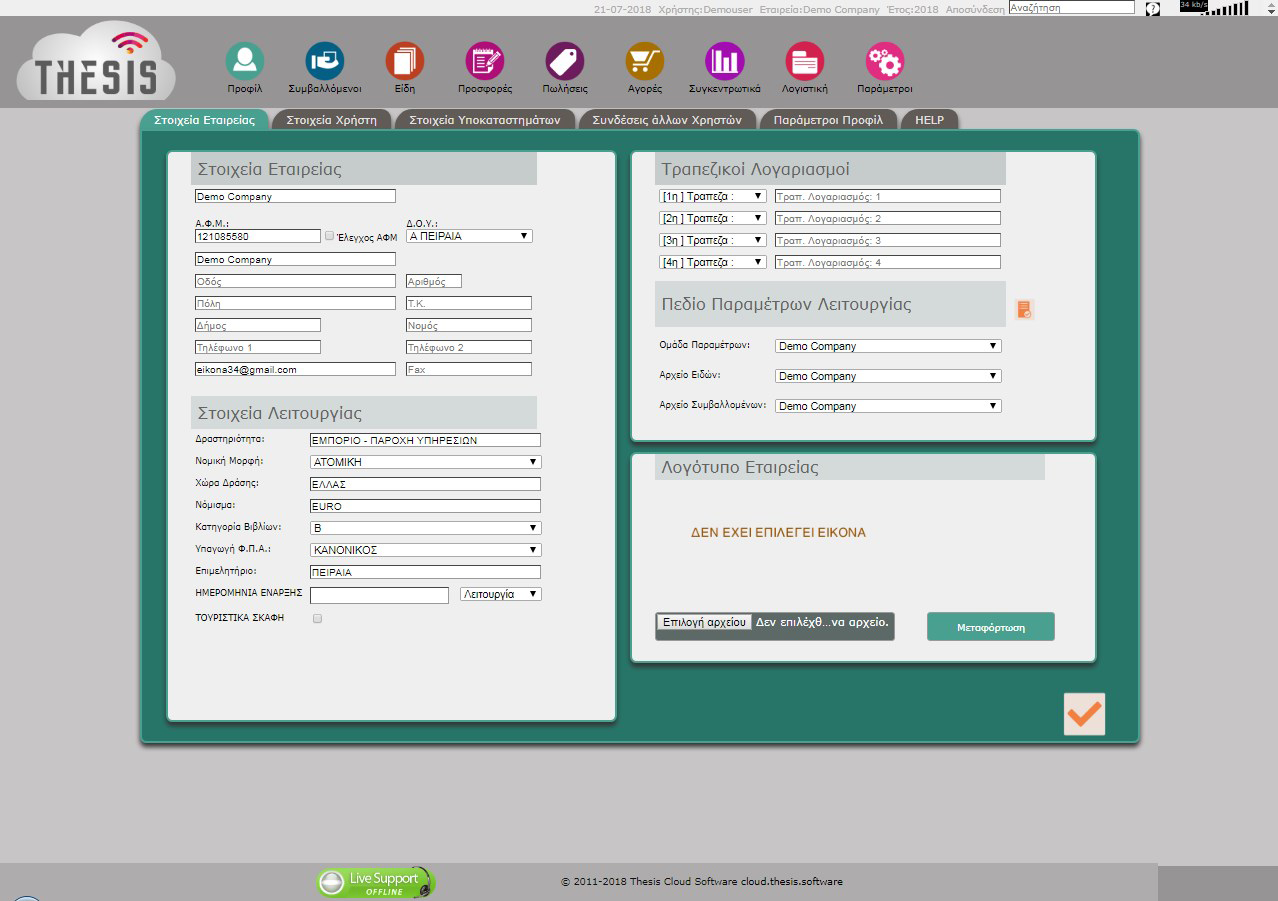
Task: Click the Αγορές shopping cart icon
Action: click(x=645, y=62)
